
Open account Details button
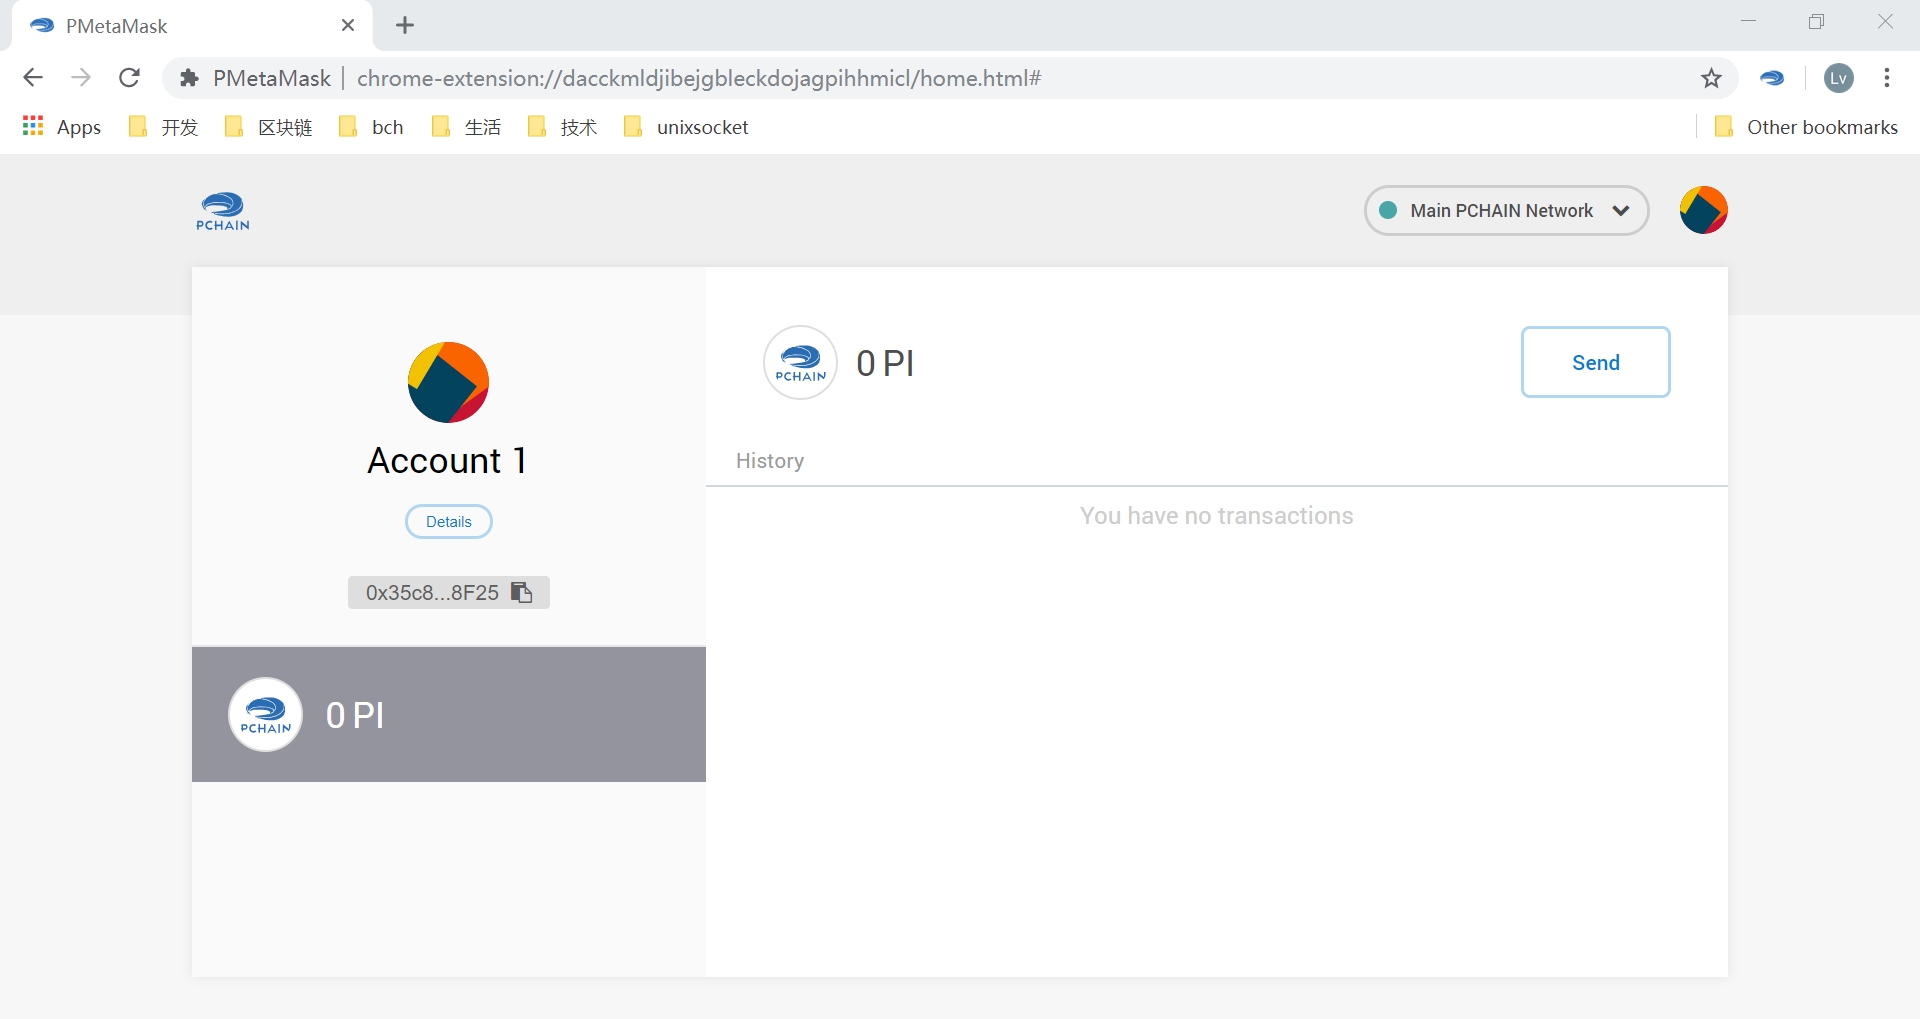[x=448, y=522]
